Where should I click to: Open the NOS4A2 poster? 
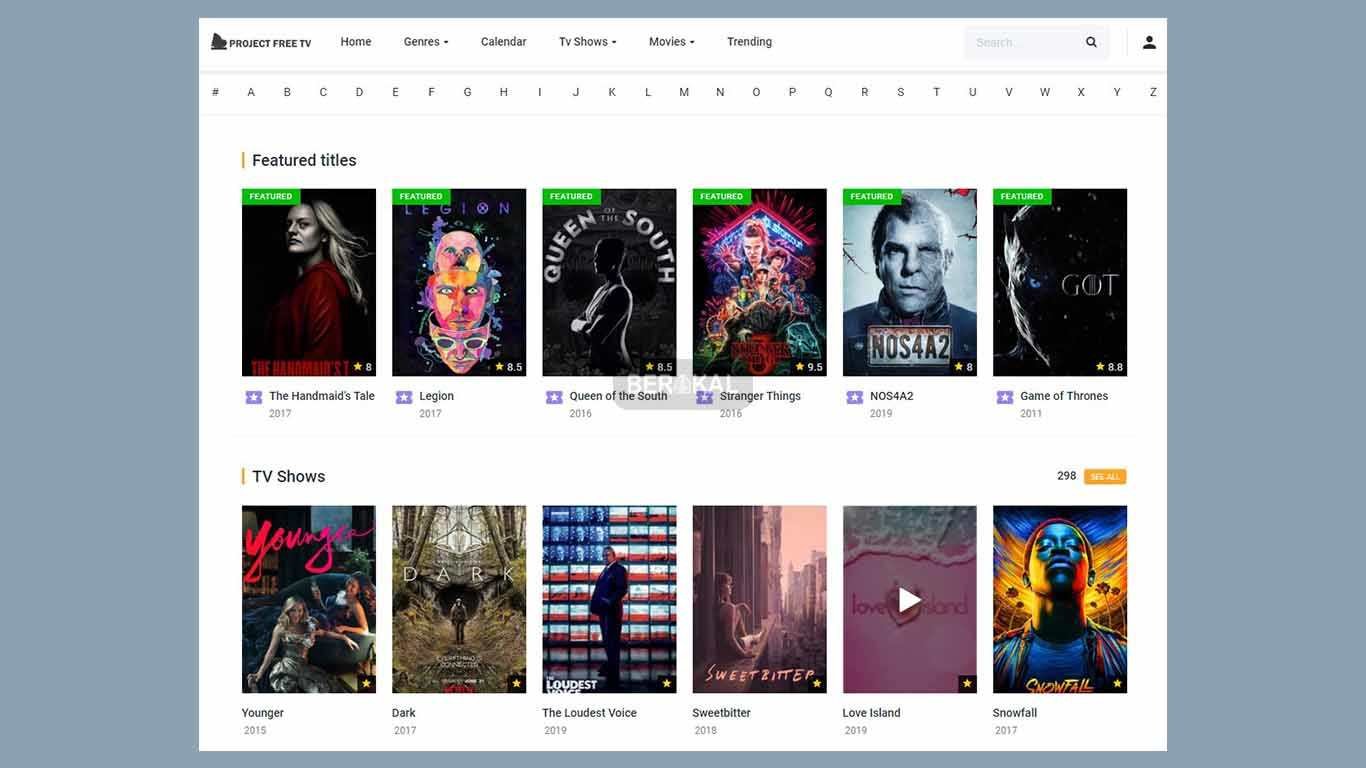[x=910, y=283]
